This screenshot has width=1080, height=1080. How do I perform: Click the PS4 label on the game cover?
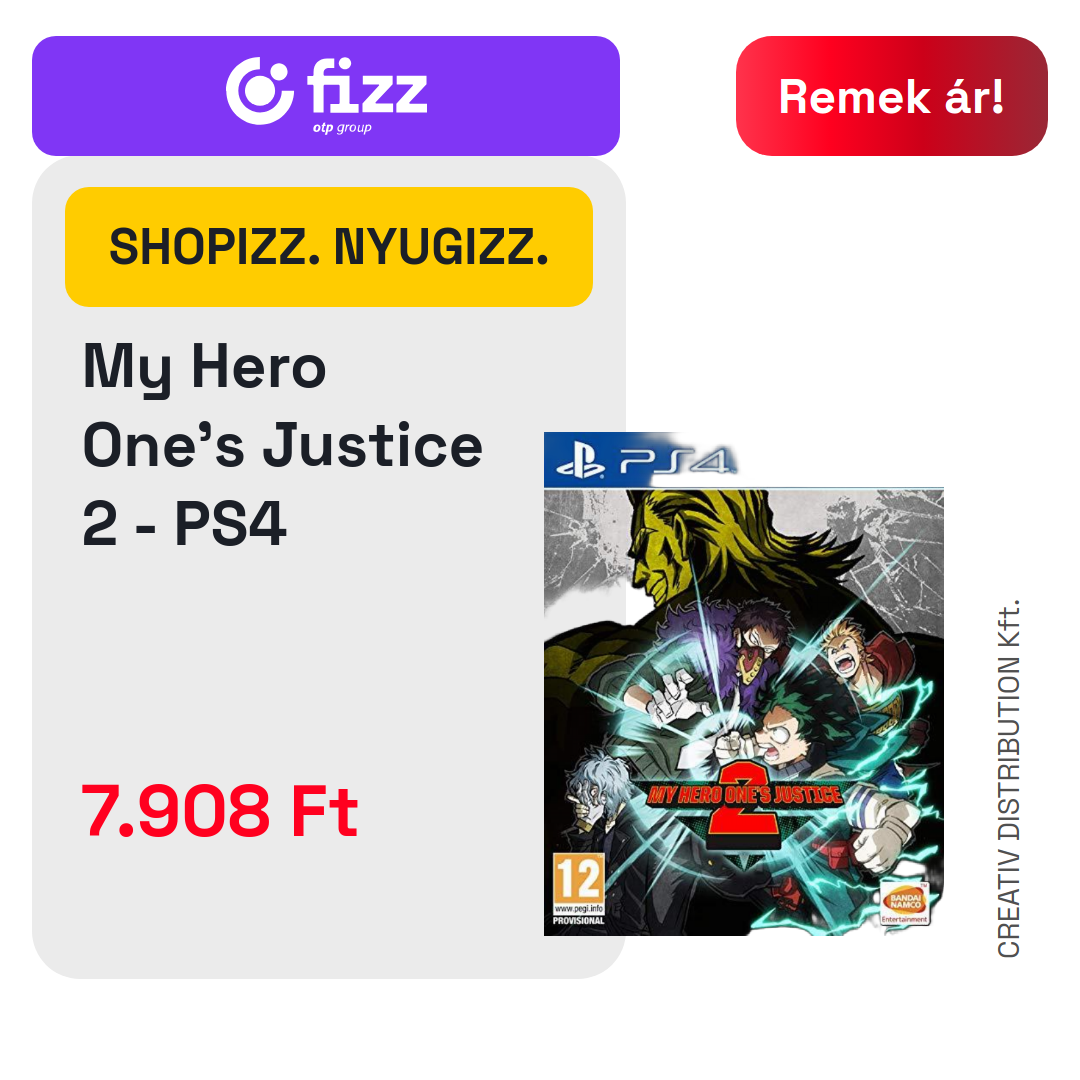(x=676, y=461)
